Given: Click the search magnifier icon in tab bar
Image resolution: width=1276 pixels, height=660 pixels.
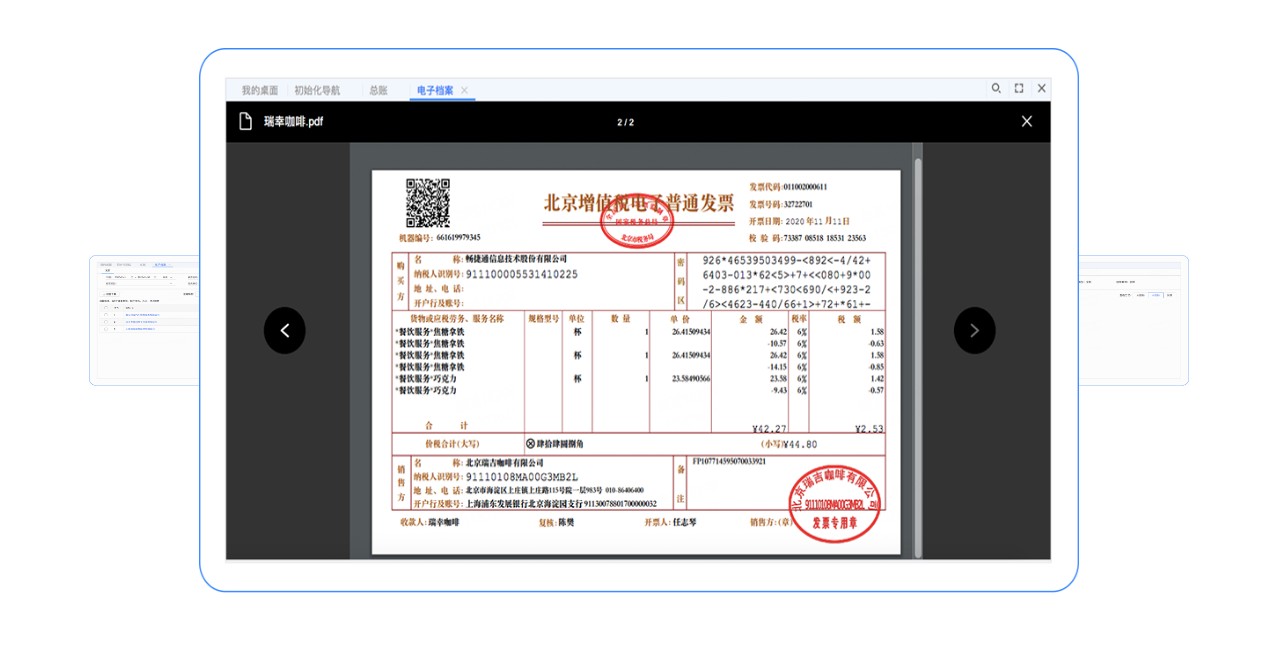Looking at the screenshot, I should click(x=996, y=89).
